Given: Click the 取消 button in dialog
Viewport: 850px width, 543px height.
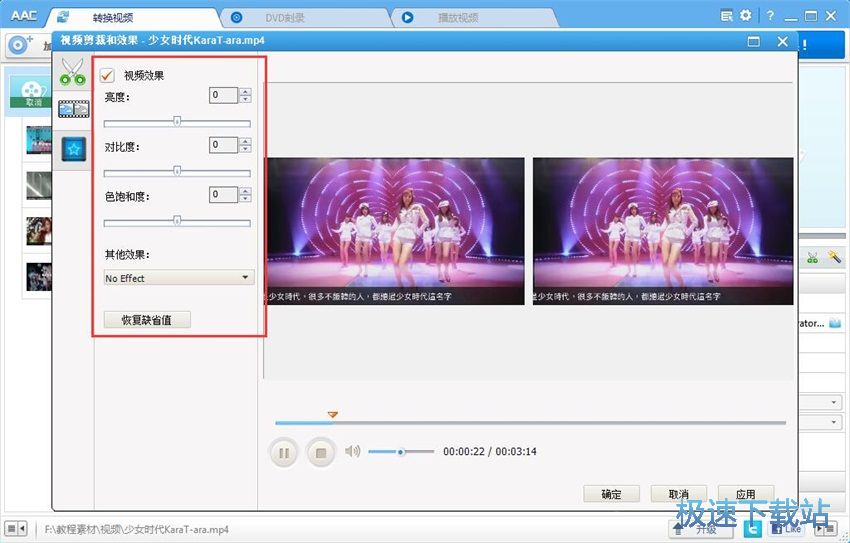Looking at the screenshot, I should [679, 494].
